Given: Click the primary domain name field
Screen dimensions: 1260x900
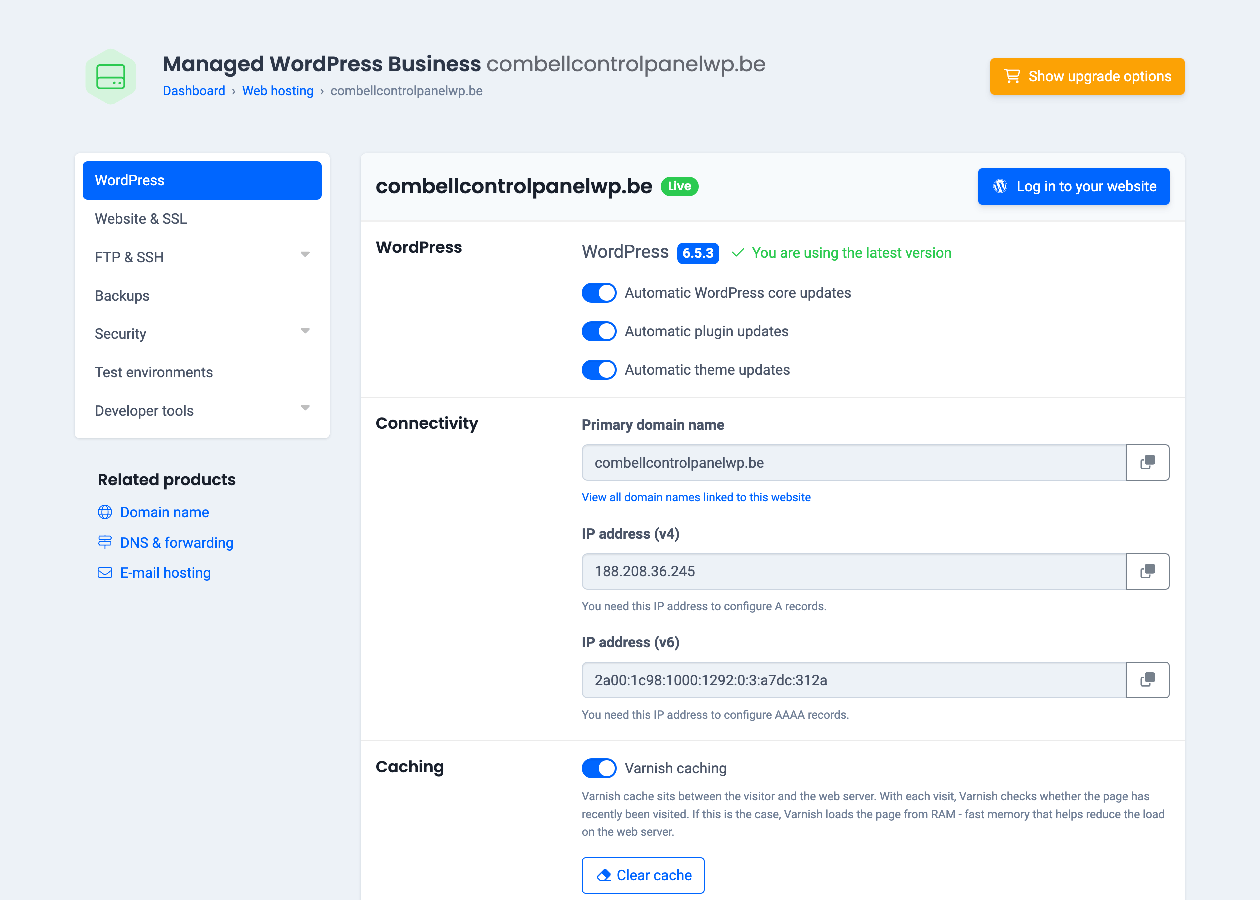Looking at the screenshot, I should click(x=854, y=463).
